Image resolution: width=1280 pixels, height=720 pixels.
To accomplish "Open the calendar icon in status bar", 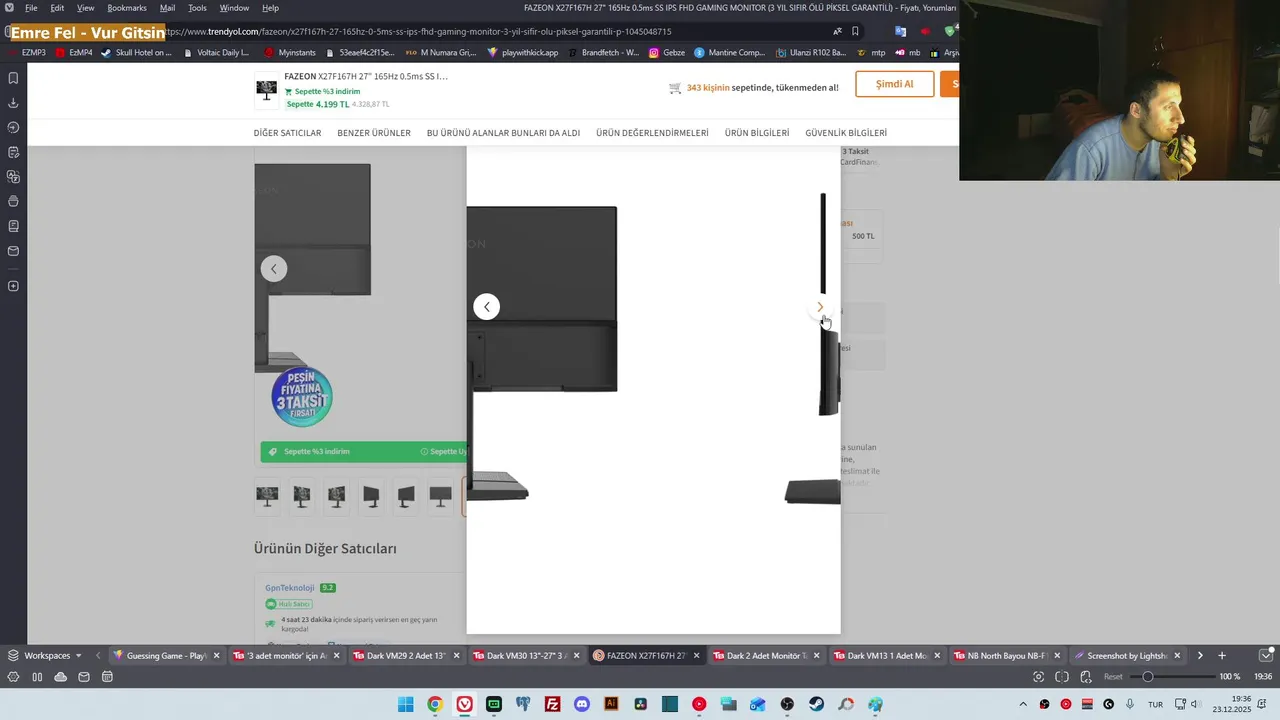I will click(x=107, y=677).
